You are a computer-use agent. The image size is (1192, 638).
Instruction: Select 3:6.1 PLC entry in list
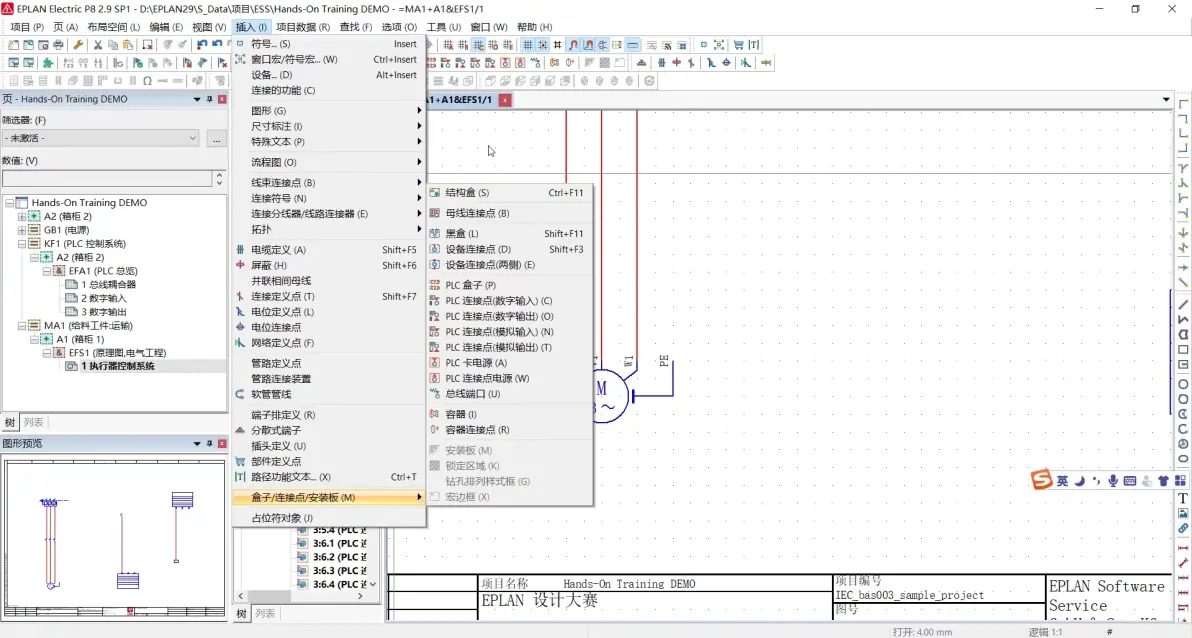pyautogui.click(x=340, y=544)
